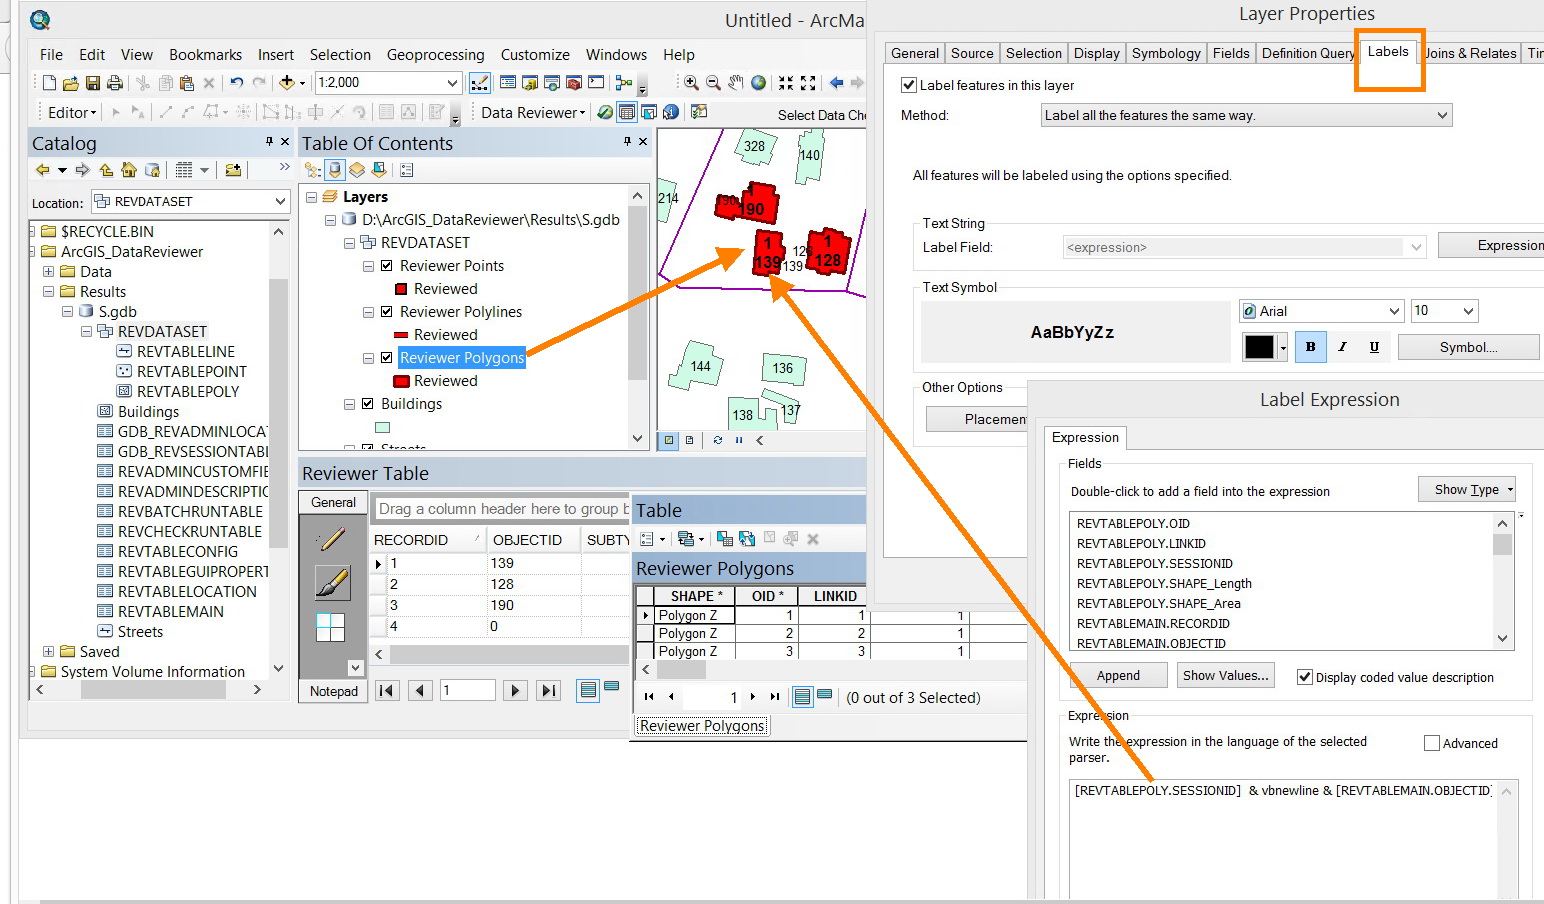The image size is (1544, 904).
Task: Click the Placement button under Other Options
Action: tap(977, 419)
